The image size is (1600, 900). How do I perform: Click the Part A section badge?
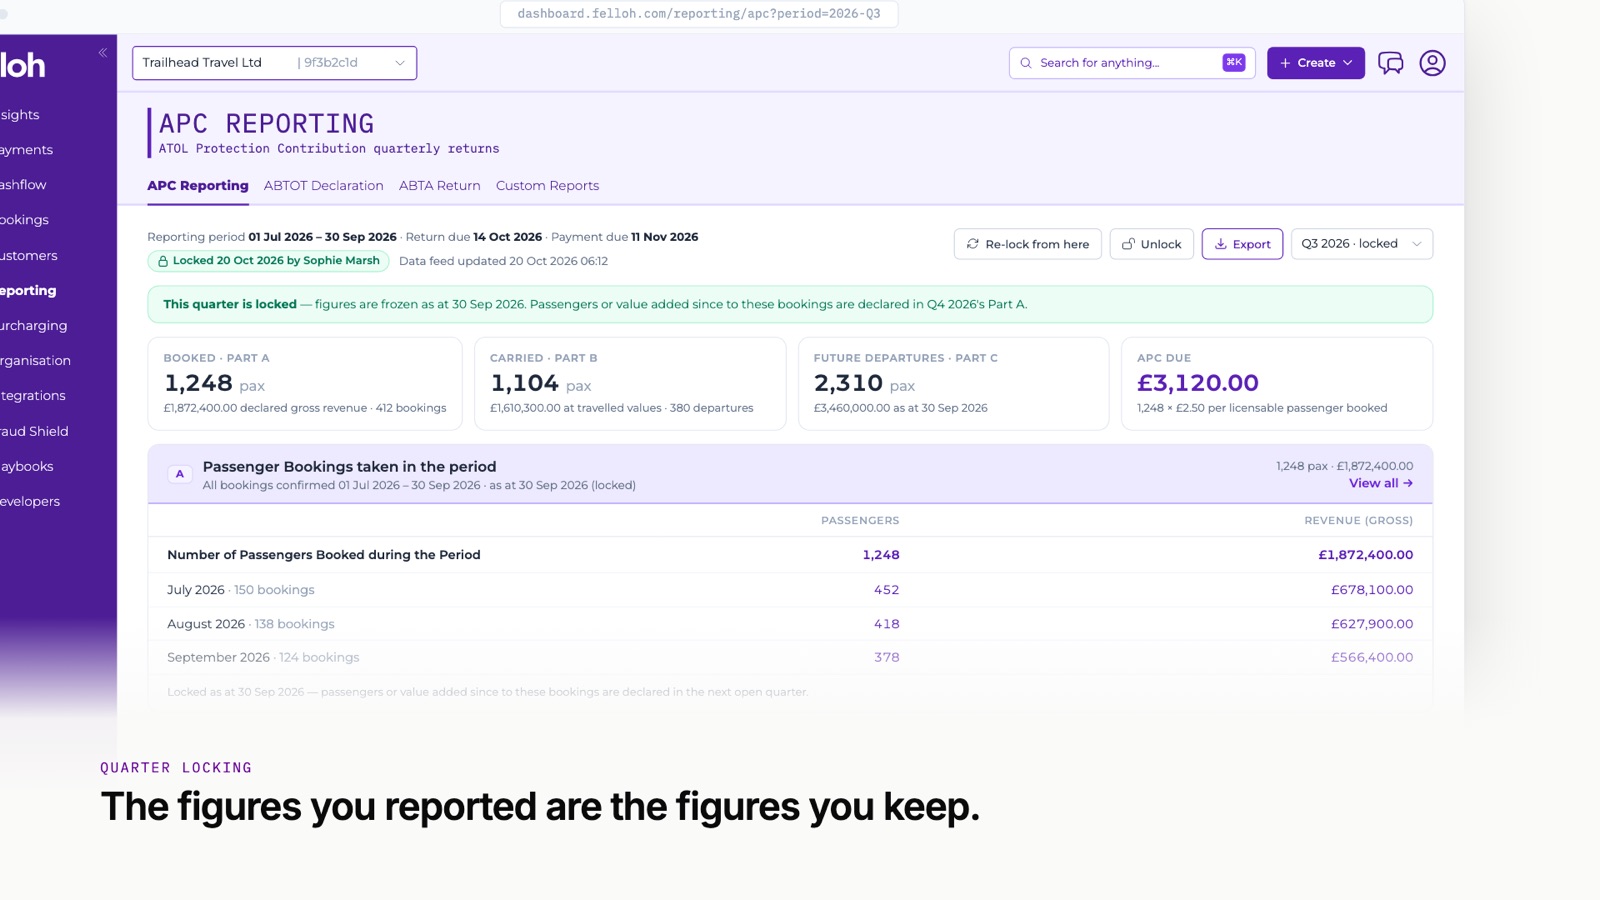pos(180,474)
